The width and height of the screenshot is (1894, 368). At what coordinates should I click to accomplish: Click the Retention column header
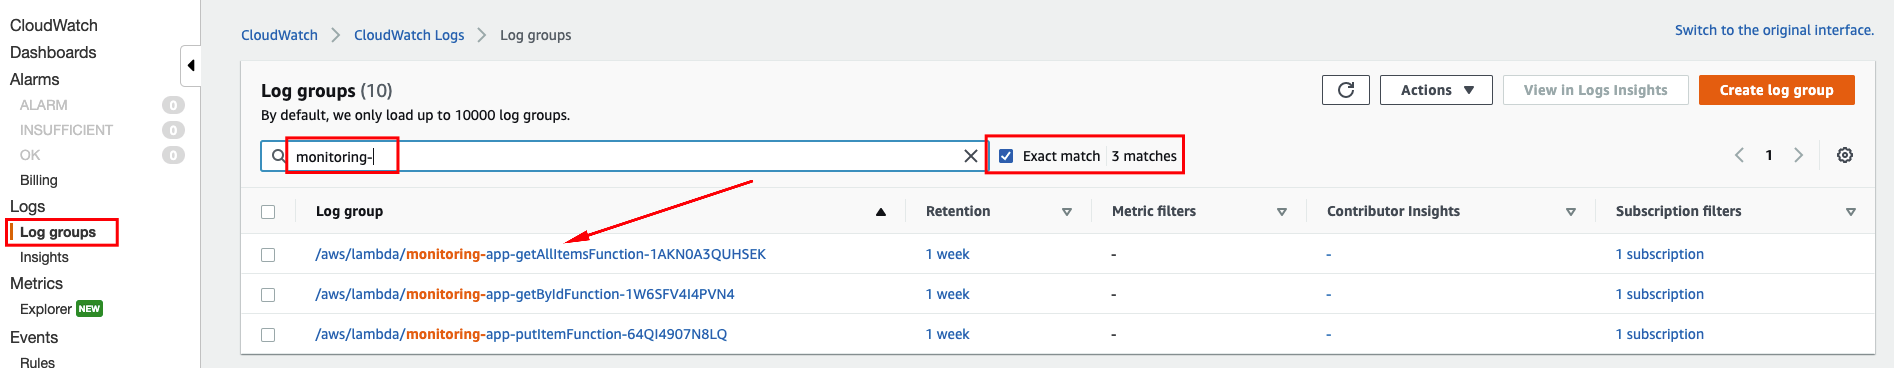pos(958,211)
